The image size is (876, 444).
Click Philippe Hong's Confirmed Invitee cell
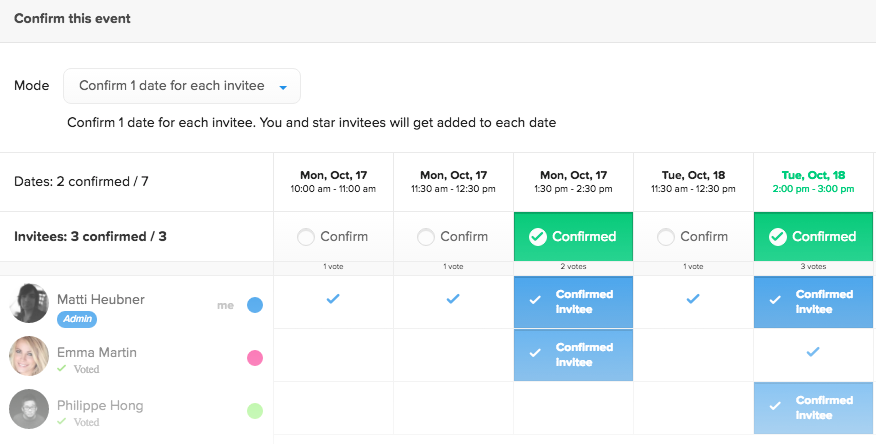pos(813,408)
